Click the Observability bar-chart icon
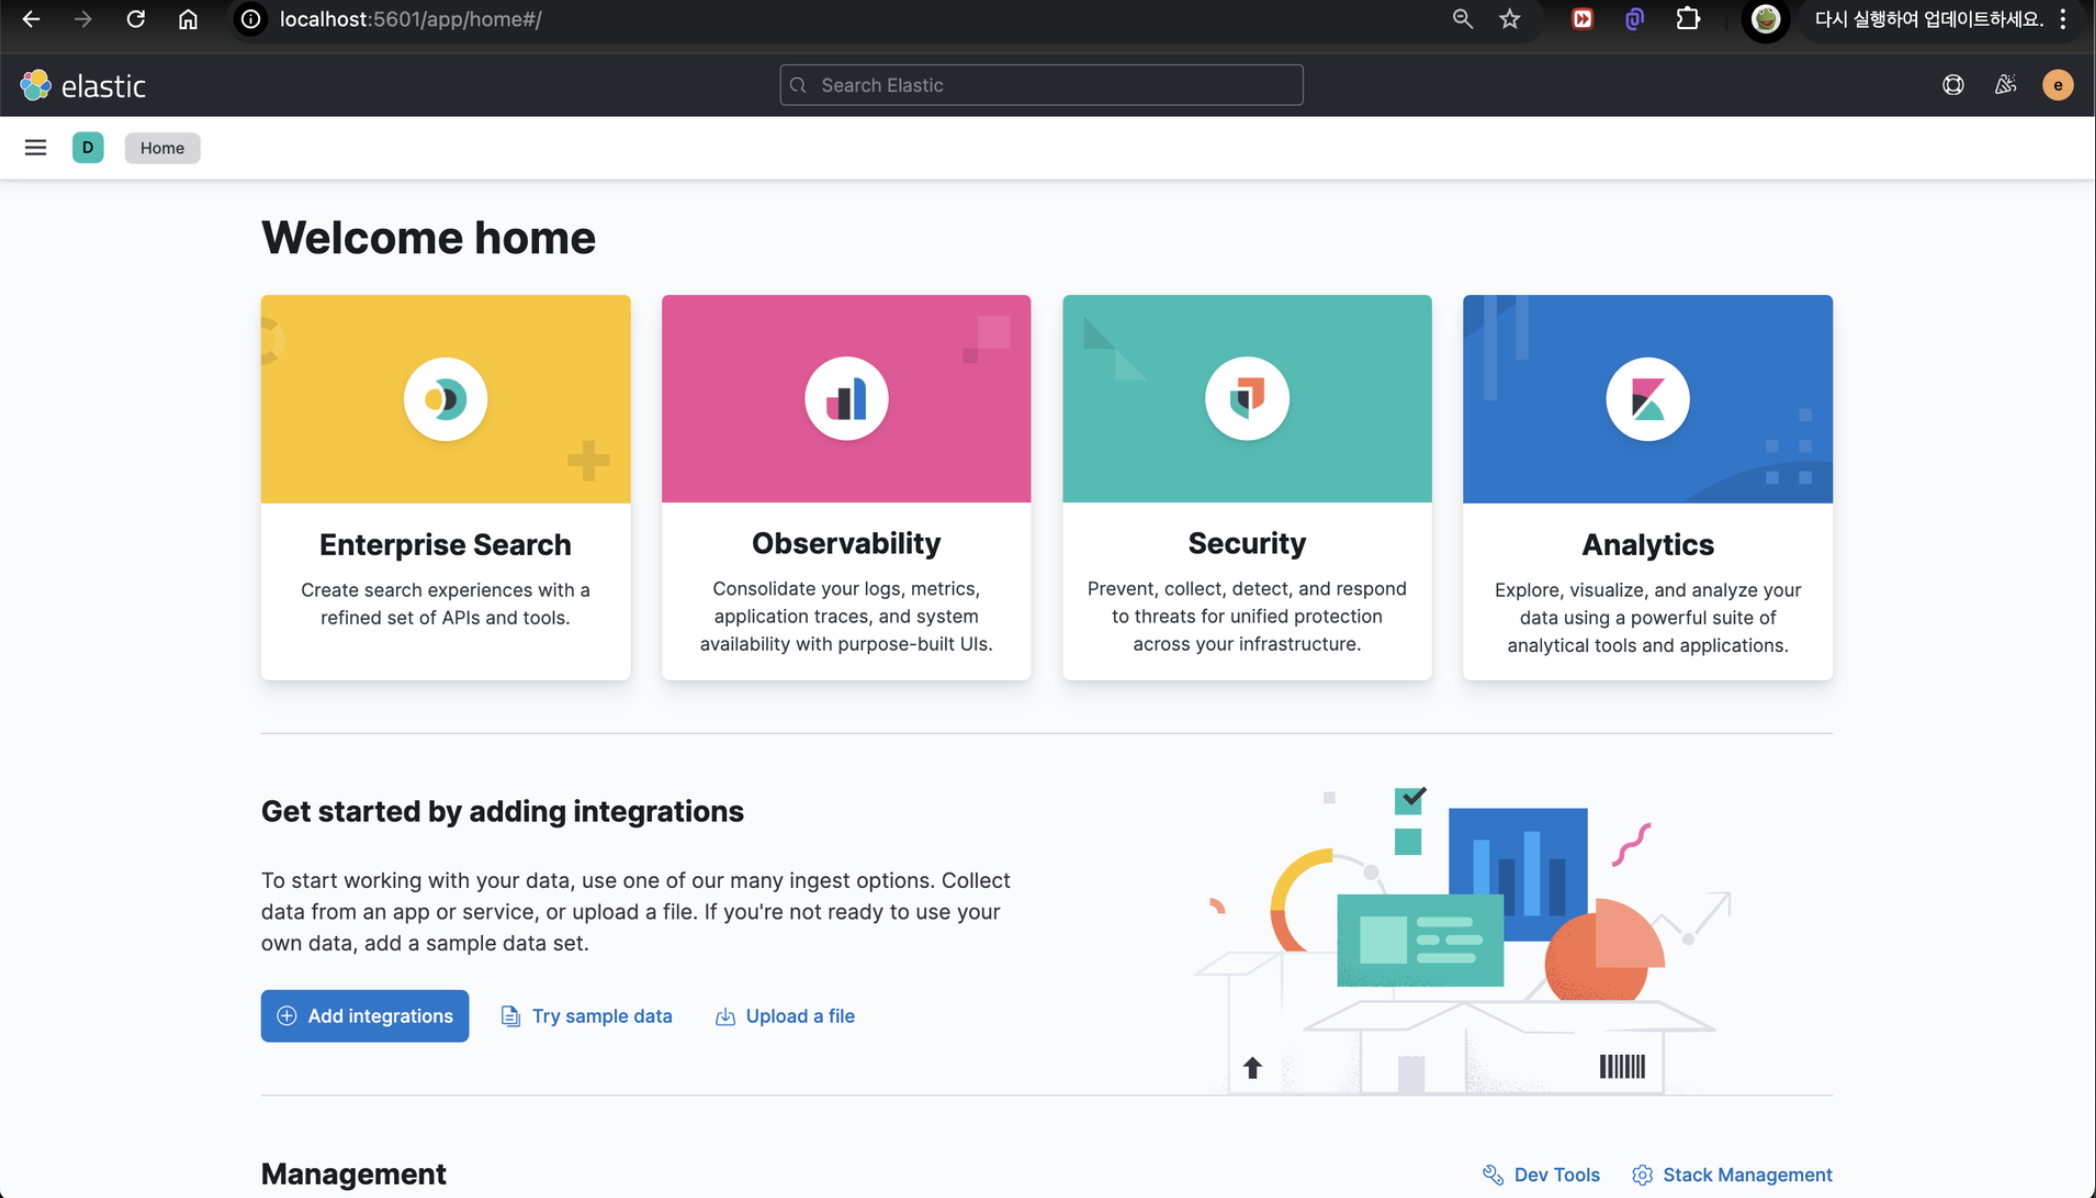 pyautogui.click(x=846, y=399)
